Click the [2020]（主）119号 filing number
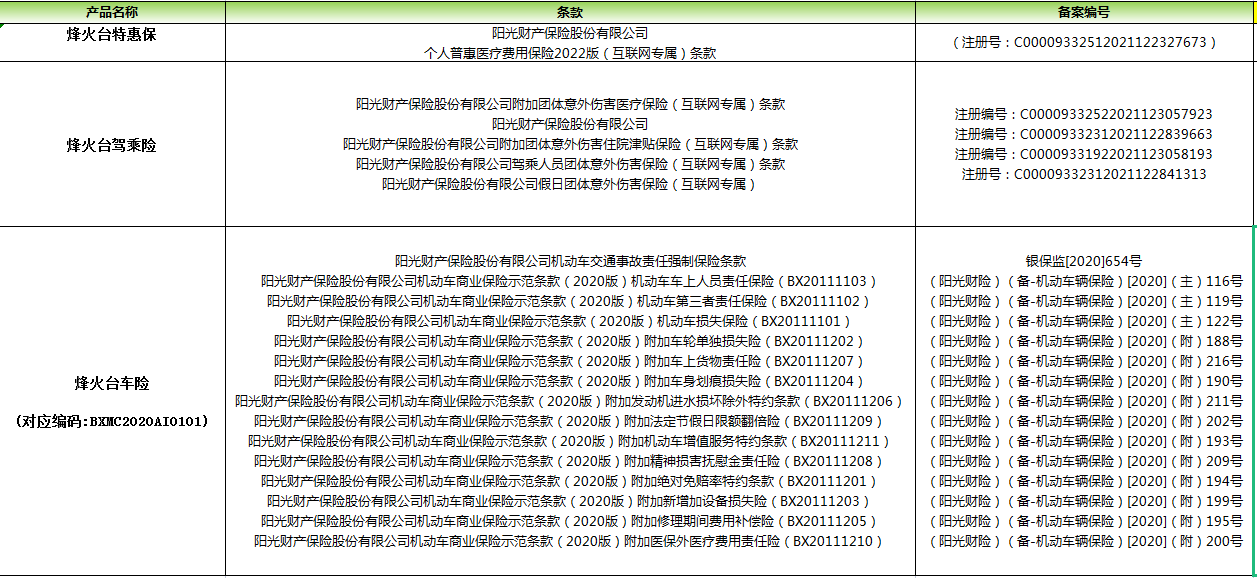This screenshot has width=1257, height=578. (1084, 301)
